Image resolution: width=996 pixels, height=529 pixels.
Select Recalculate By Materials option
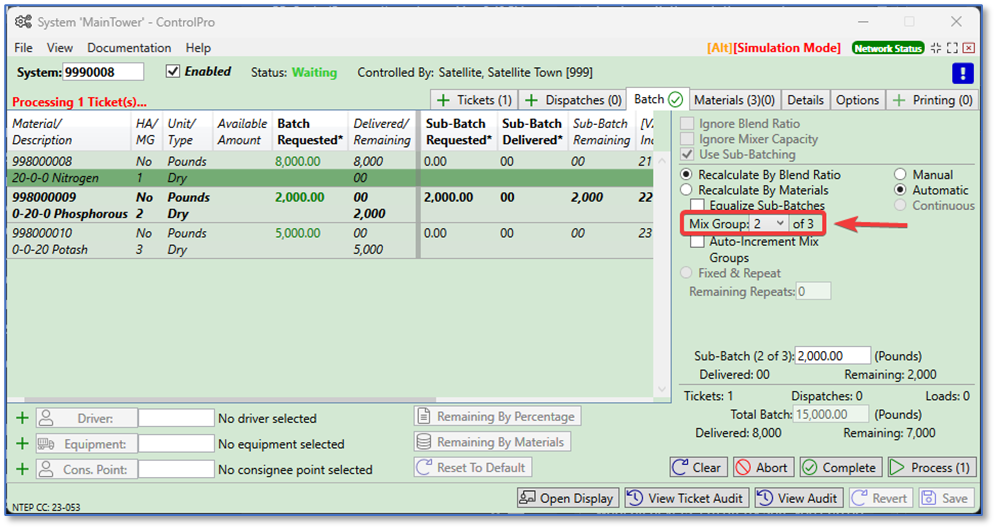687,190
